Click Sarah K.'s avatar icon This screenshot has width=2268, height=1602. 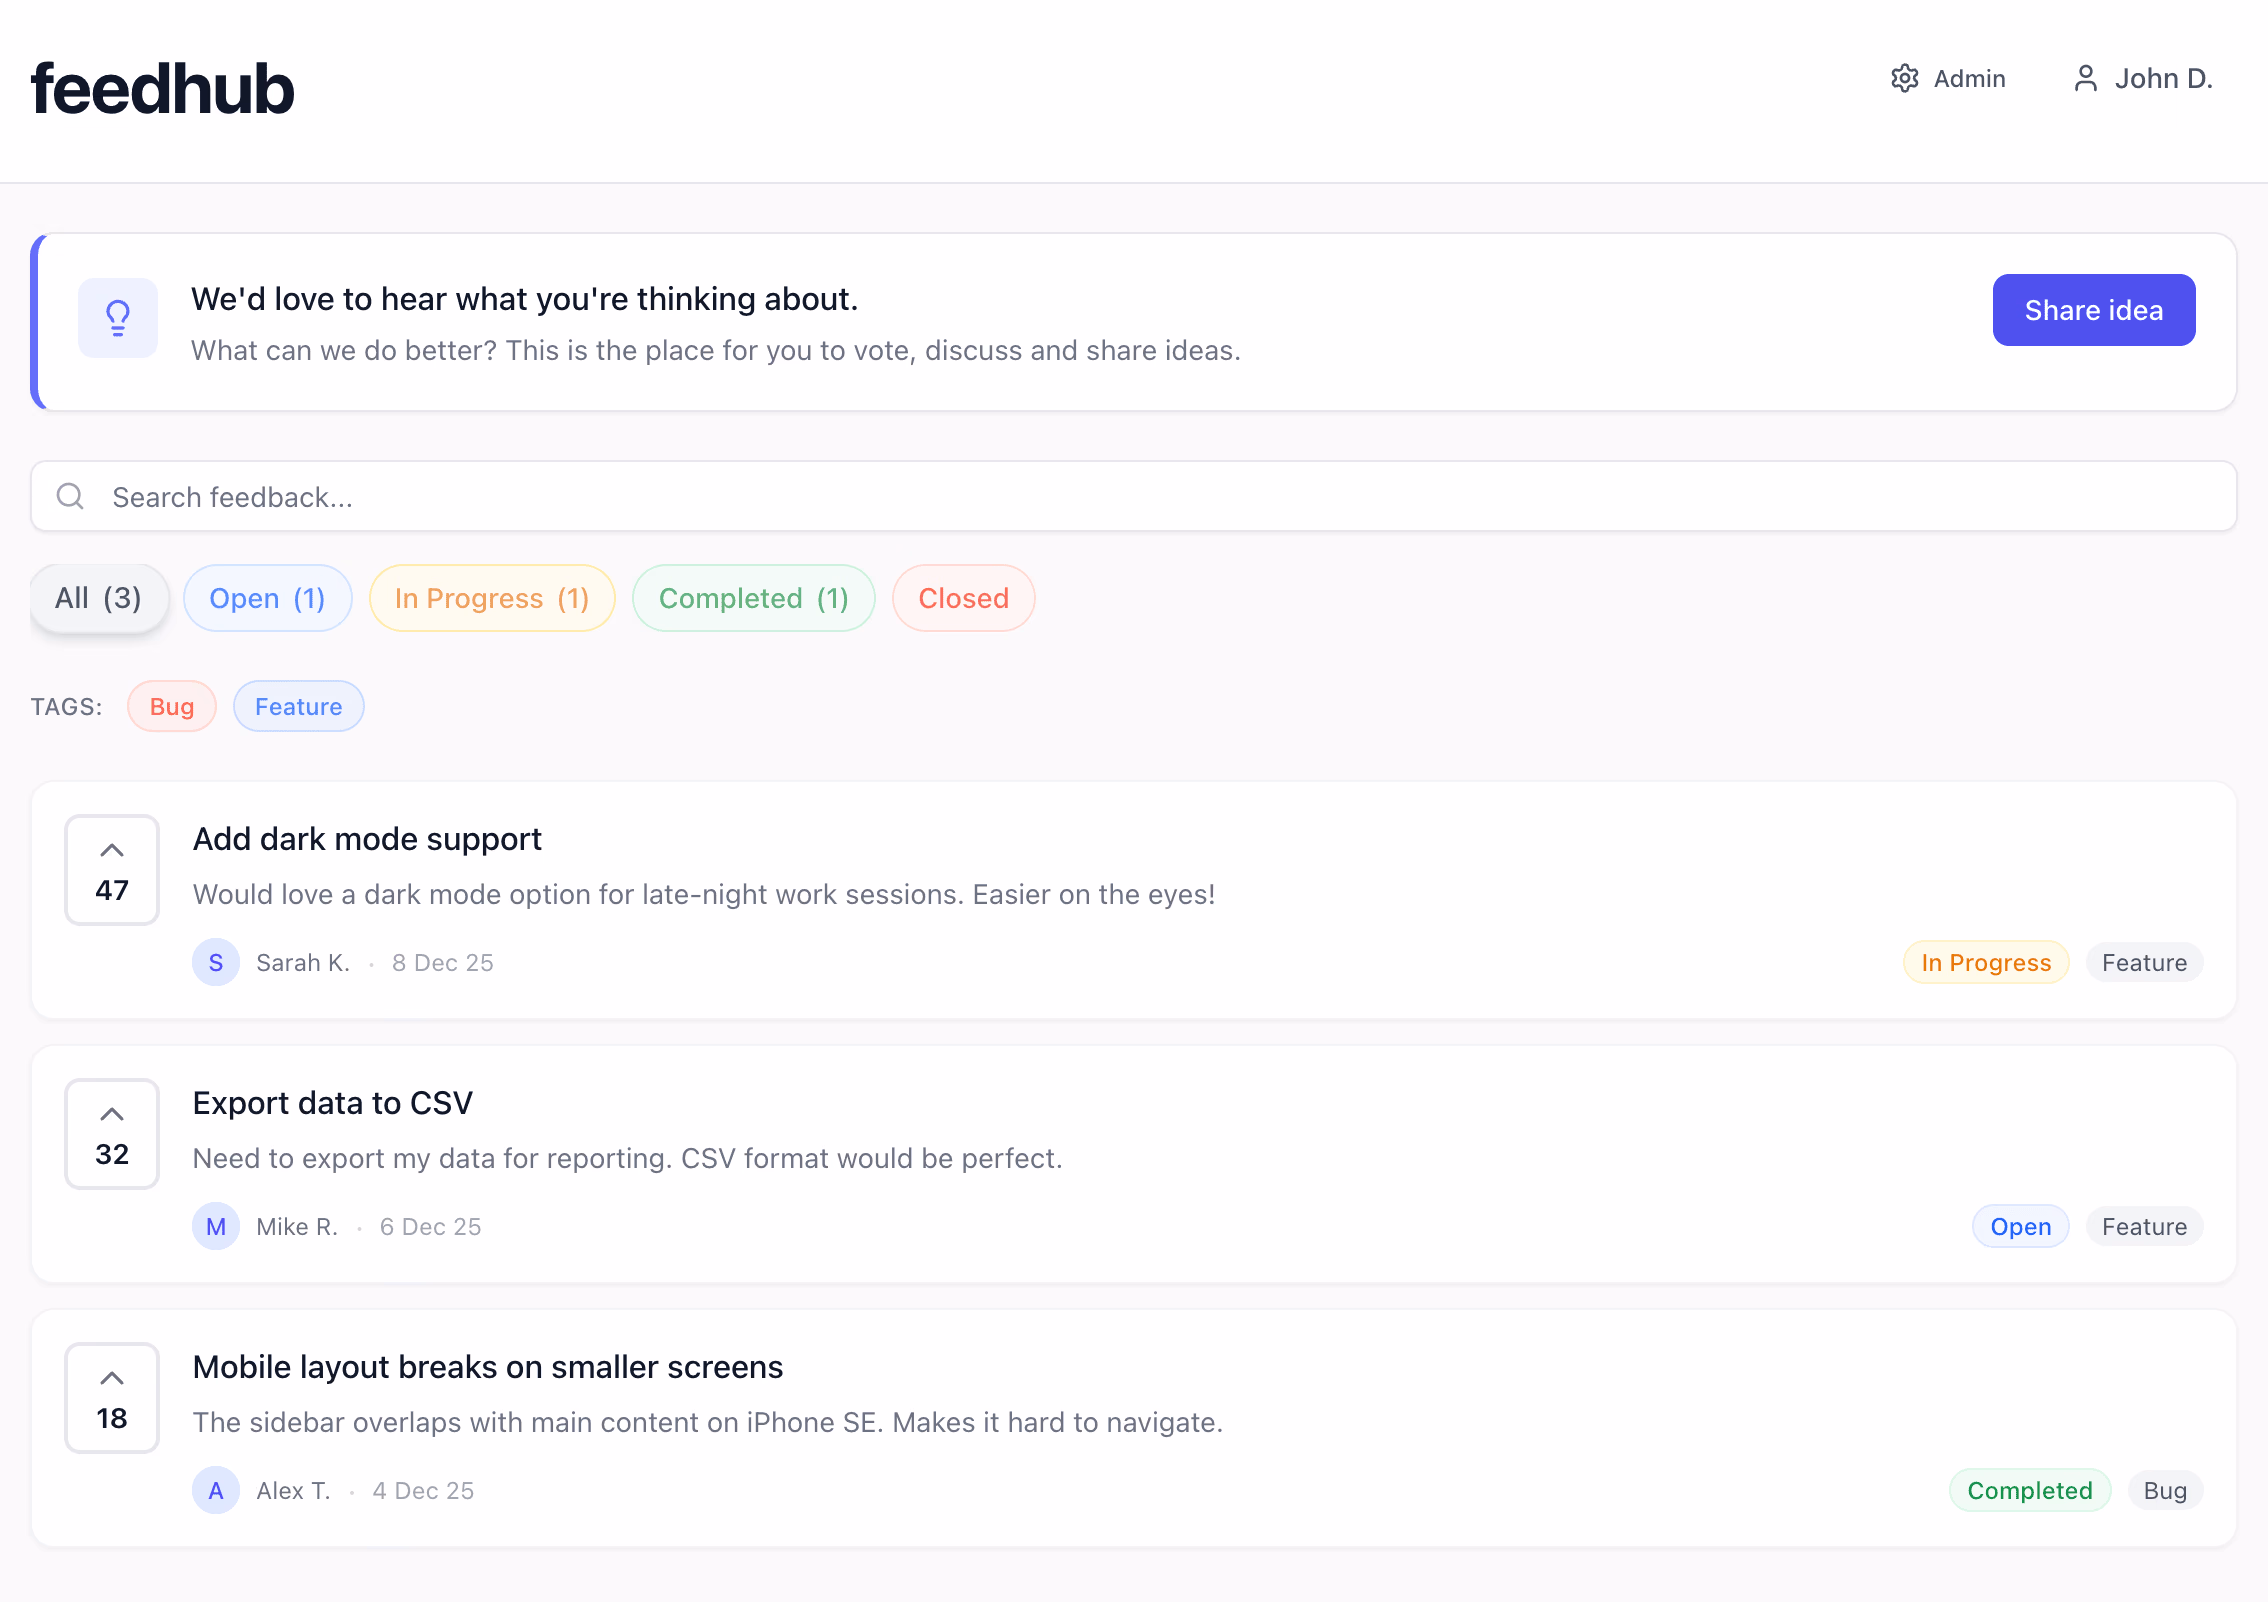pos(215,962)
